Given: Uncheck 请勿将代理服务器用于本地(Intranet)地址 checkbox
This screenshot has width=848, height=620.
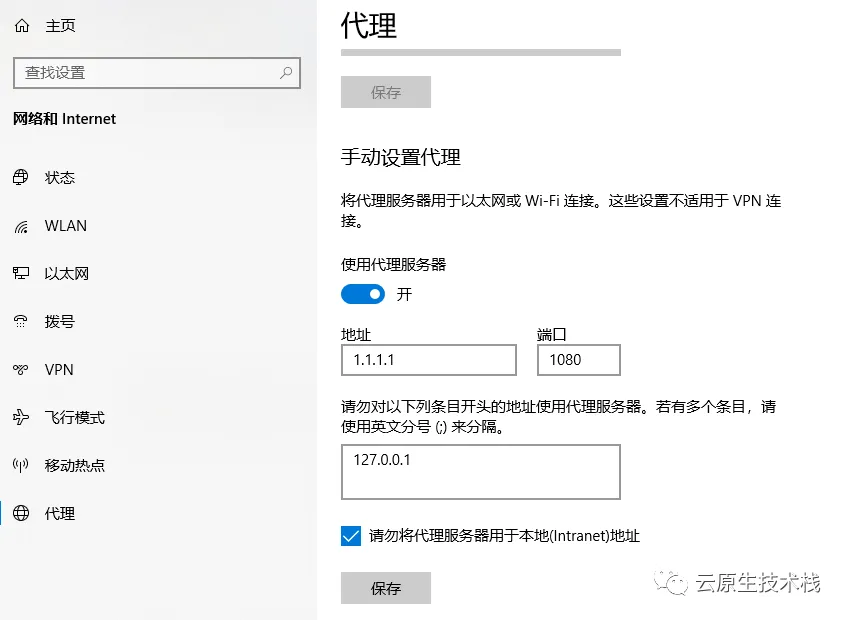Looking at the screenshot, I should click(x=351, y=536).
